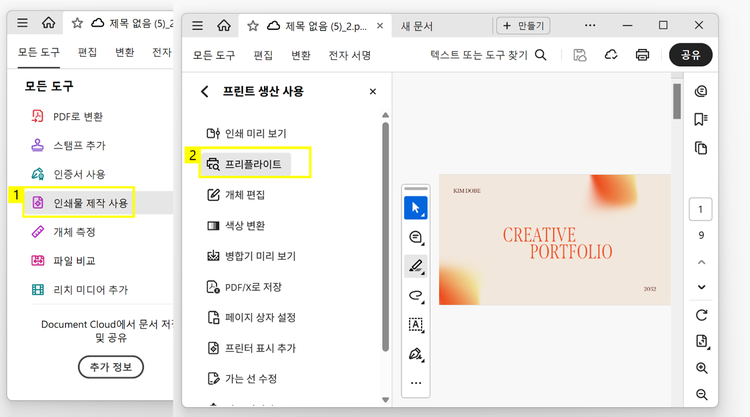
Task: Click 텍스트 또는 도구 찾기 search field
Action: 488,55
